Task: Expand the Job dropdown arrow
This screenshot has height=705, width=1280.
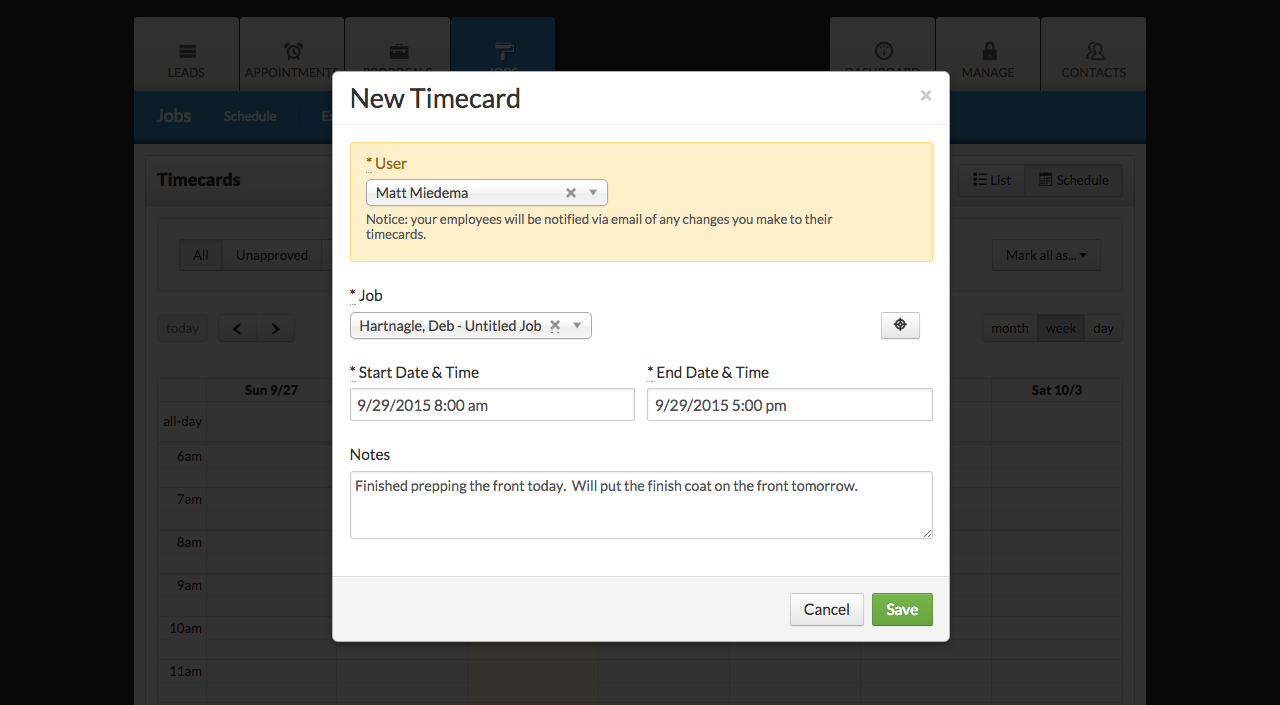Action: (x=577, y=326)
